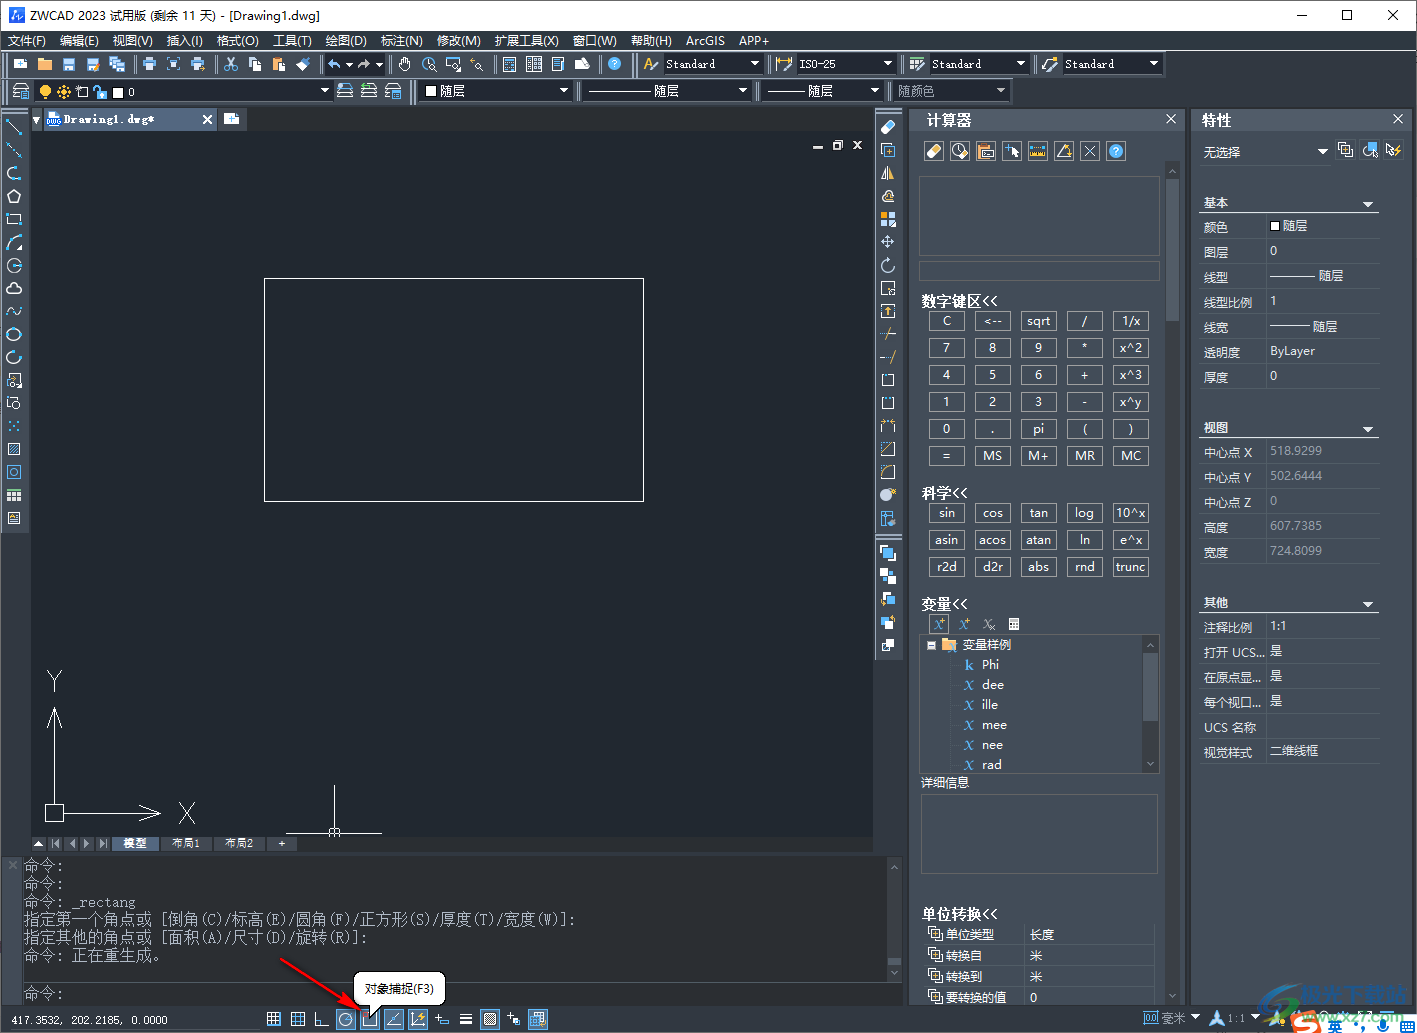The height and width of the screenshot is (1033, 1417).
Task: Open the 修改(M) menu
Action: click(459, 41)
